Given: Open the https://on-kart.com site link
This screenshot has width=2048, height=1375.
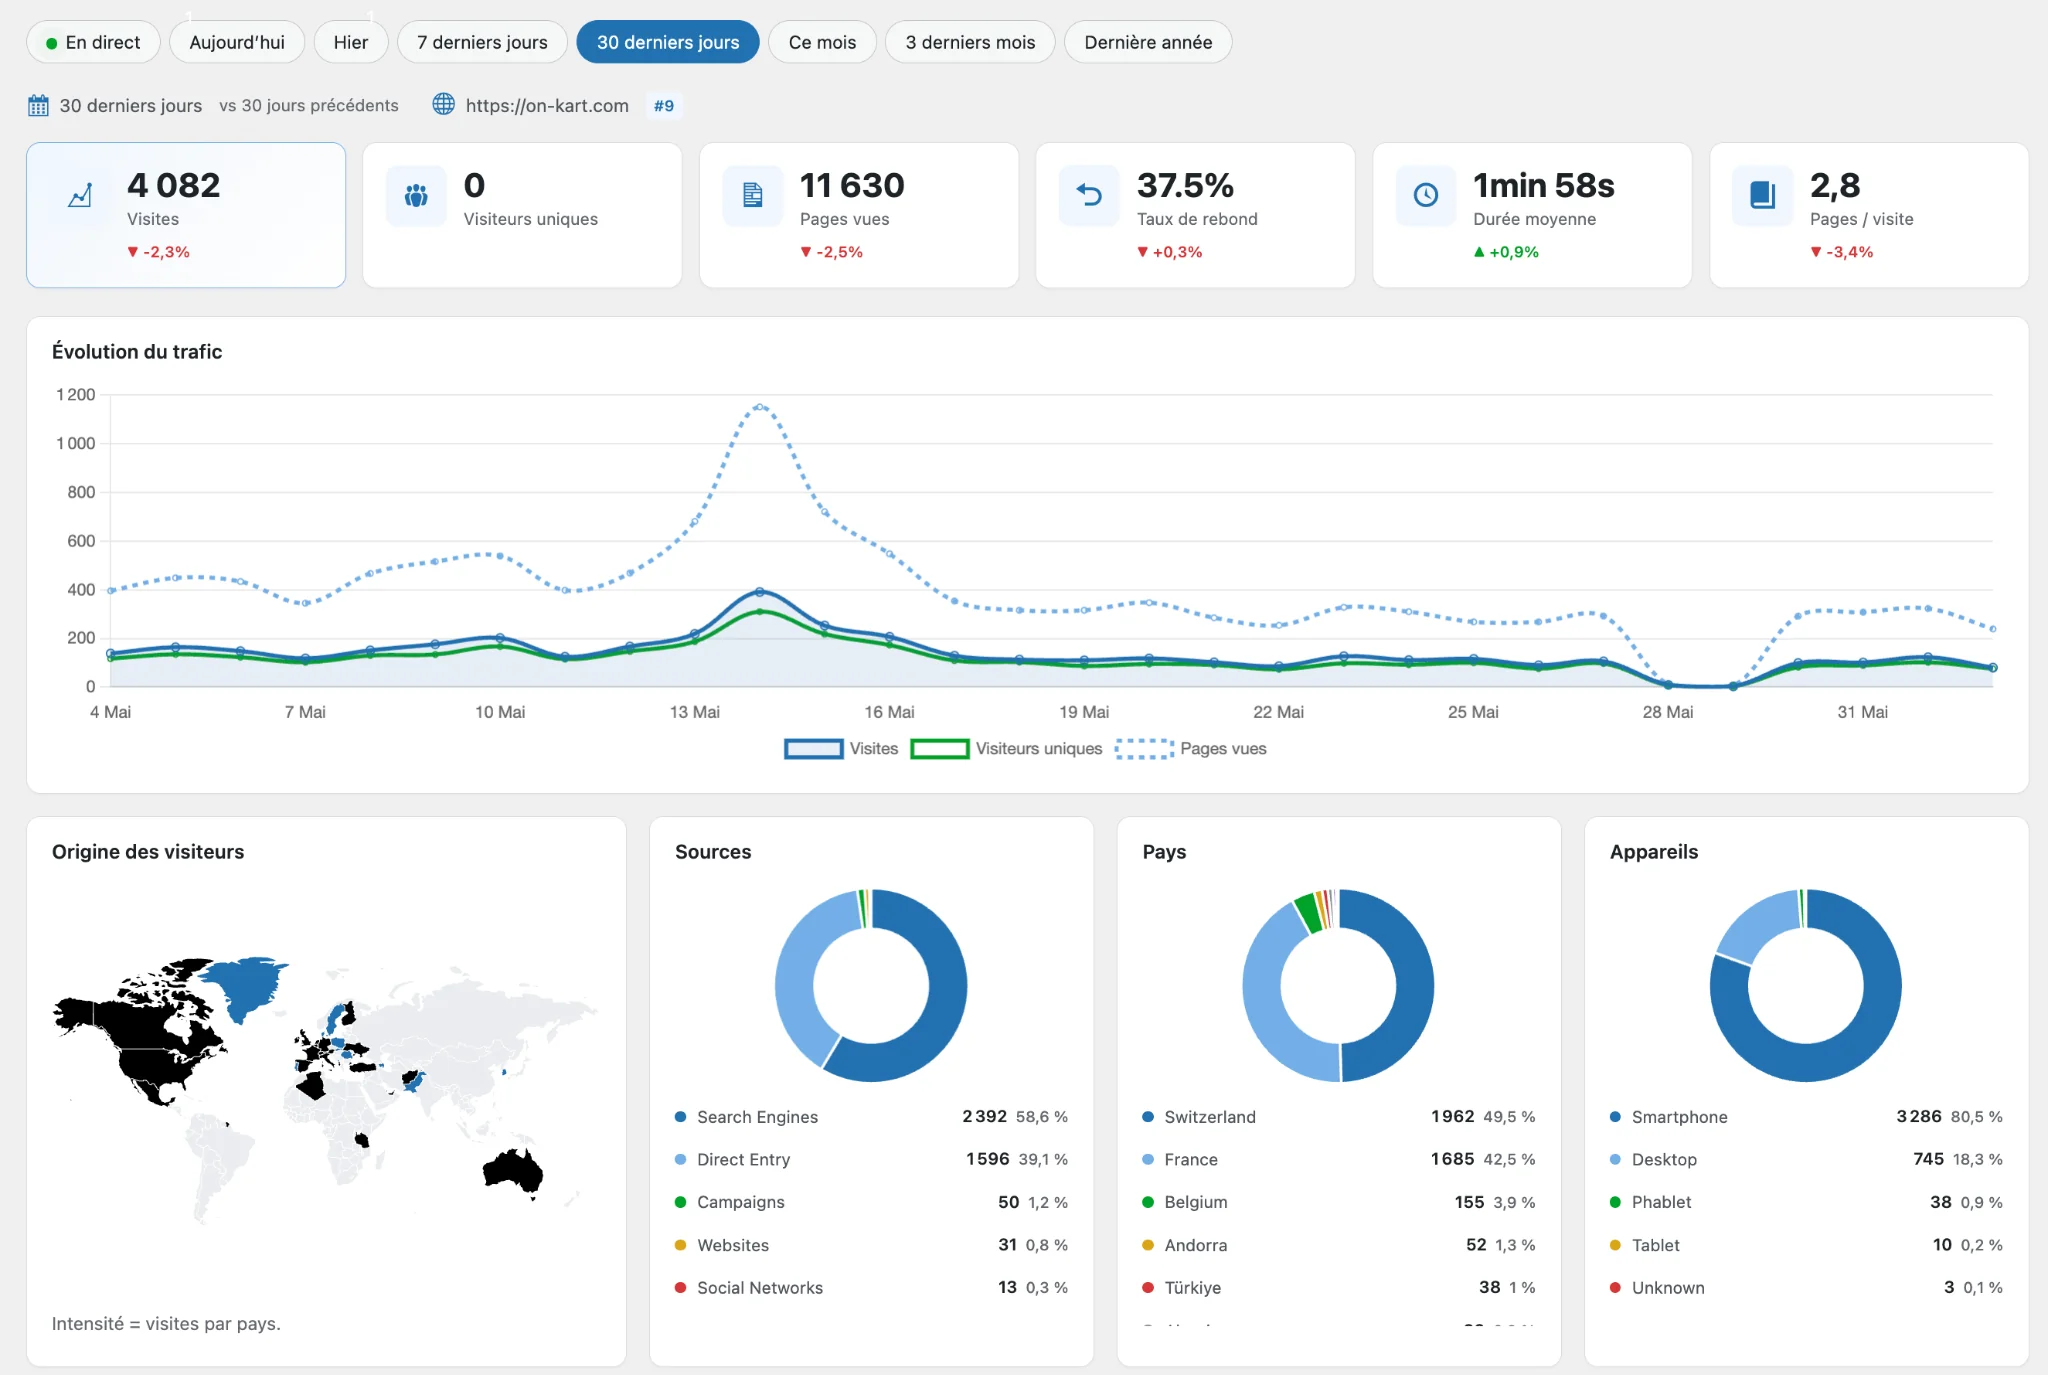Looking at the screenshot, I should (x=547, y=105).
